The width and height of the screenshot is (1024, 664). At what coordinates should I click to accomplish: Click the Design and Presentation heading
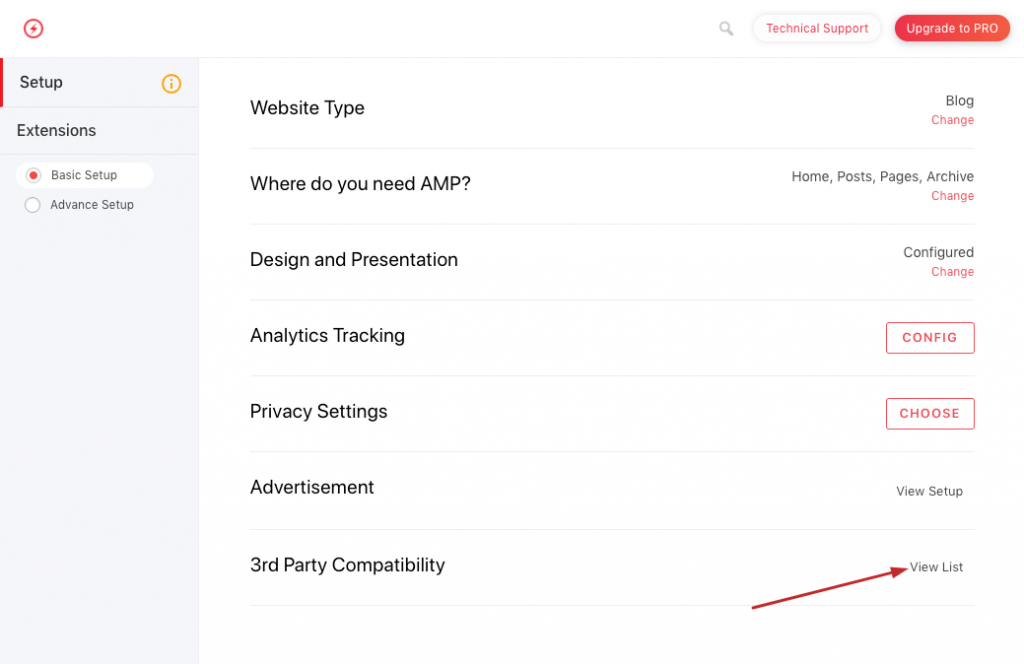click(354, 259)
